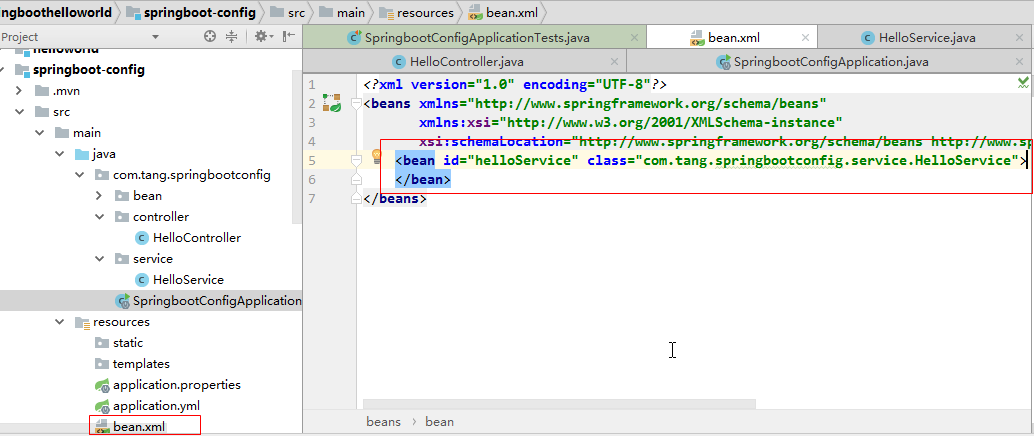The image size is (1034, 436).
Task: Close the SpringbootConfigApplicationTests.java tab
Action: 634,38
